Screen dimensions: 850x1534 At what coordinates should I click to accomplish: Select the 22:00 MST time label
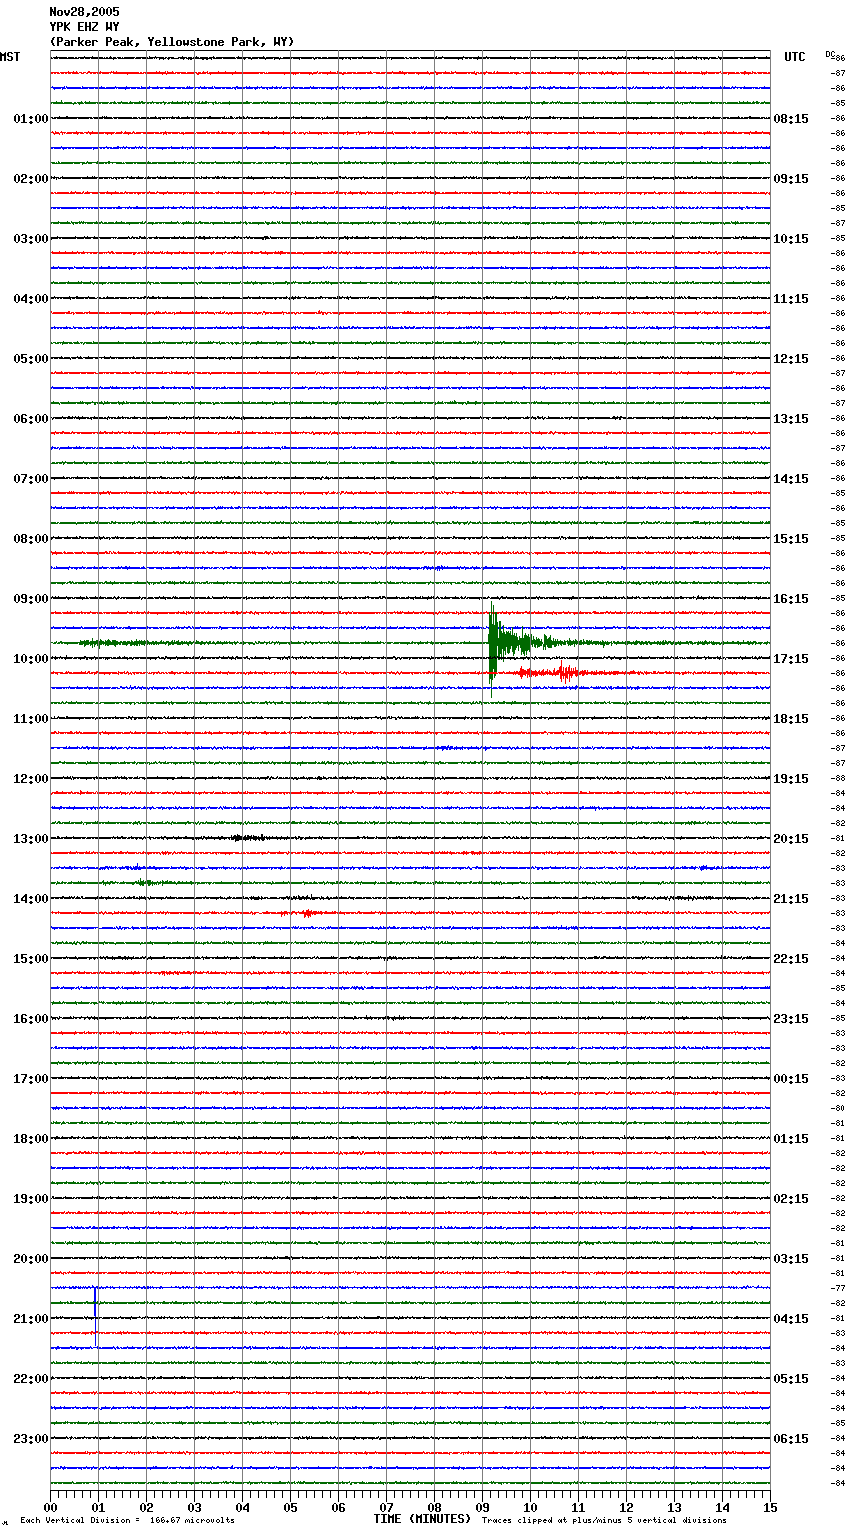pyautogui.click(x=31, y=1379)
